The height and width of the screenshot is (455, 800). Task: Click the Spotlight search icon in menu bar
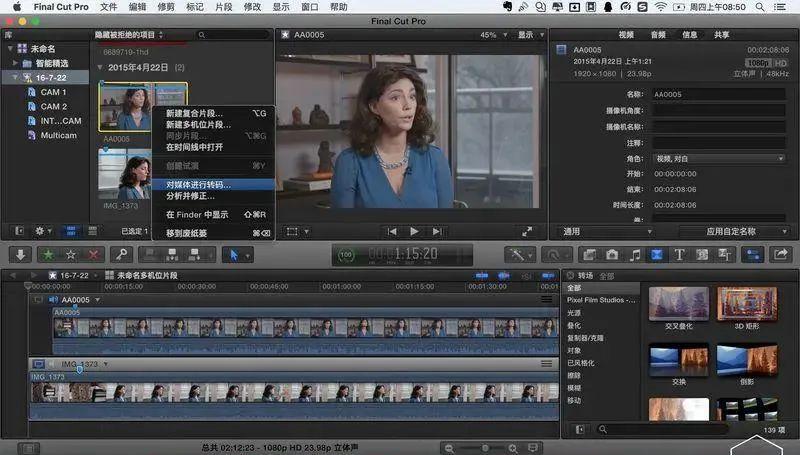[760, 7]
